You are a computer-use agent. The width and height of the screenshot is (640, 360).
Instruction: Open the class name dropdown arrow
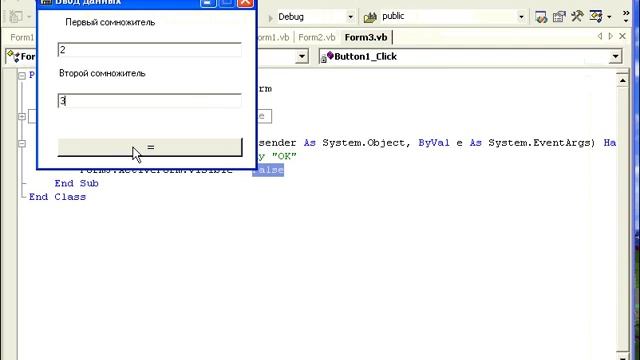pyautogui.click(x=302, y=56)
